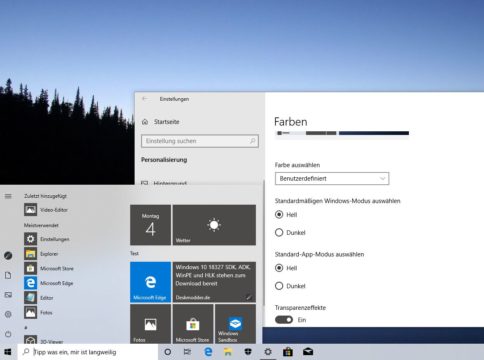This screenshot has height=360, width=484.
Task: Go to Startseite in Settings
Action: click(x=161, y=122)
